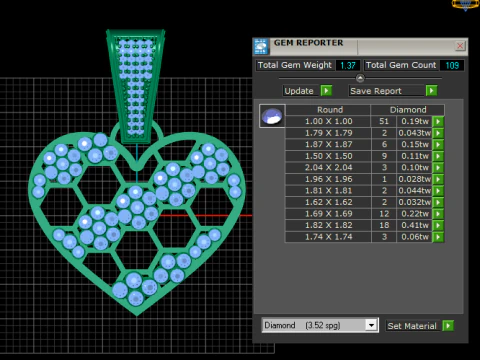Click green arrow for 1.87 X 1.87 row
This screenshot has width=480, height=360.
point(438,144)
